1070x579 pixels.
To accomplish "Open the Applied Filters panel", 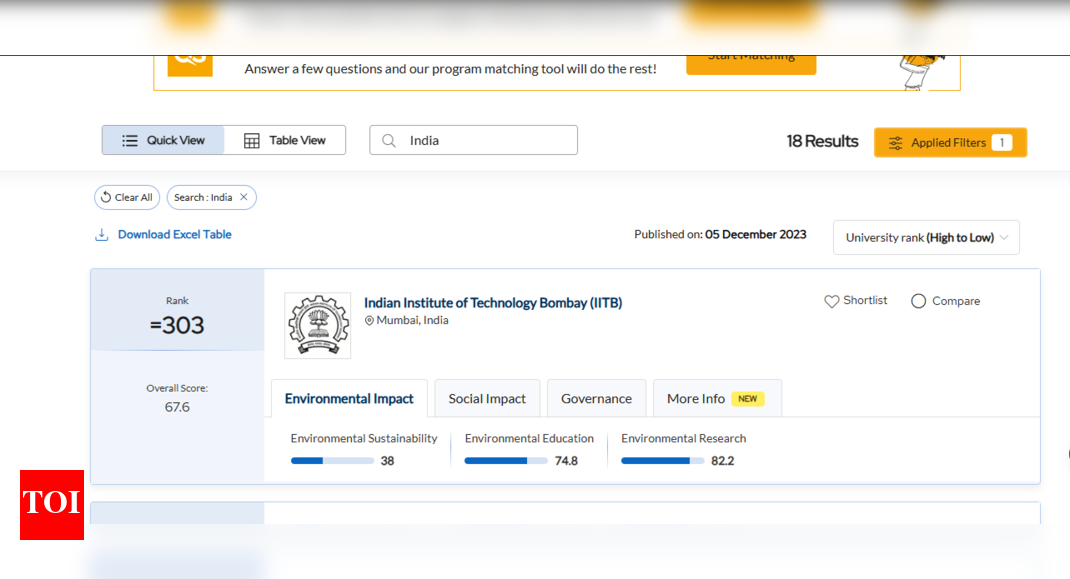I will 950,143.
